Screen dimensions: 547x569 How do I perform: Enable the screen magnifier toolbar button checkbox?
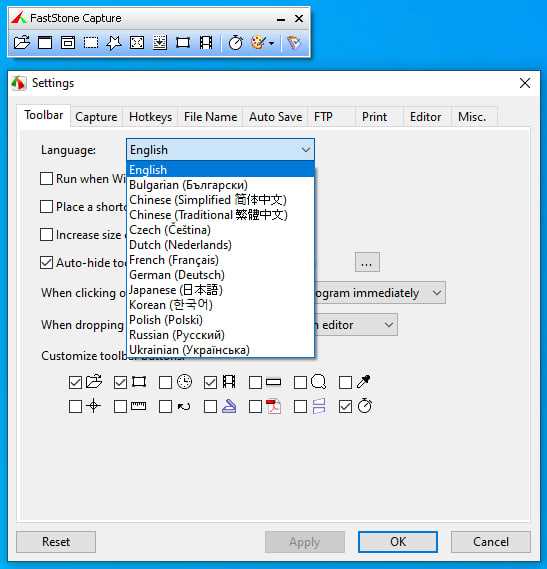click(300, 382)
